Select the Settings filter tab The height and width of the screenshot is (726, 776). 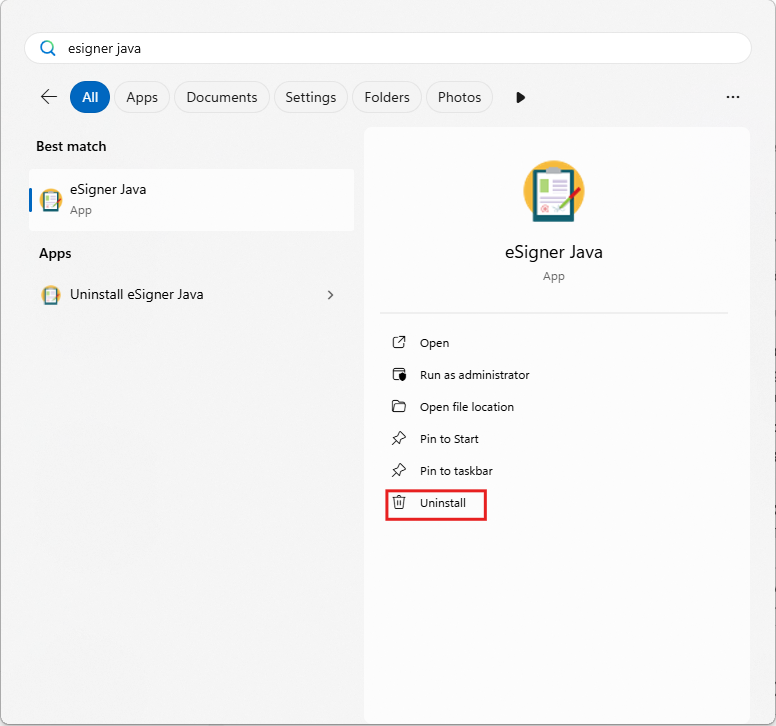coord(311,97)
